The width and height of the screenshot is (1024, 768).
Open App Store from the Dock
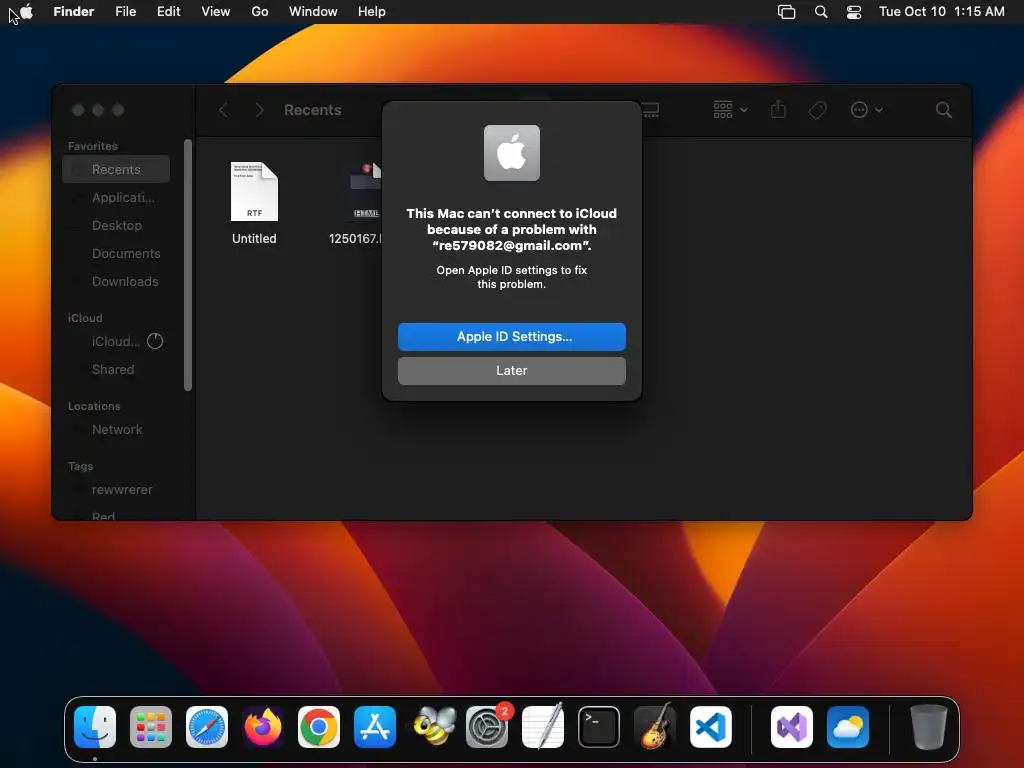click(x=375, y=727)
